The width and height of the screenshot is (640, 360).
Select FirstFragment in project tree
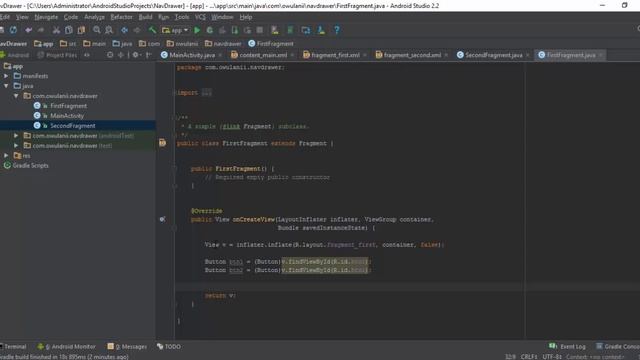69,106
